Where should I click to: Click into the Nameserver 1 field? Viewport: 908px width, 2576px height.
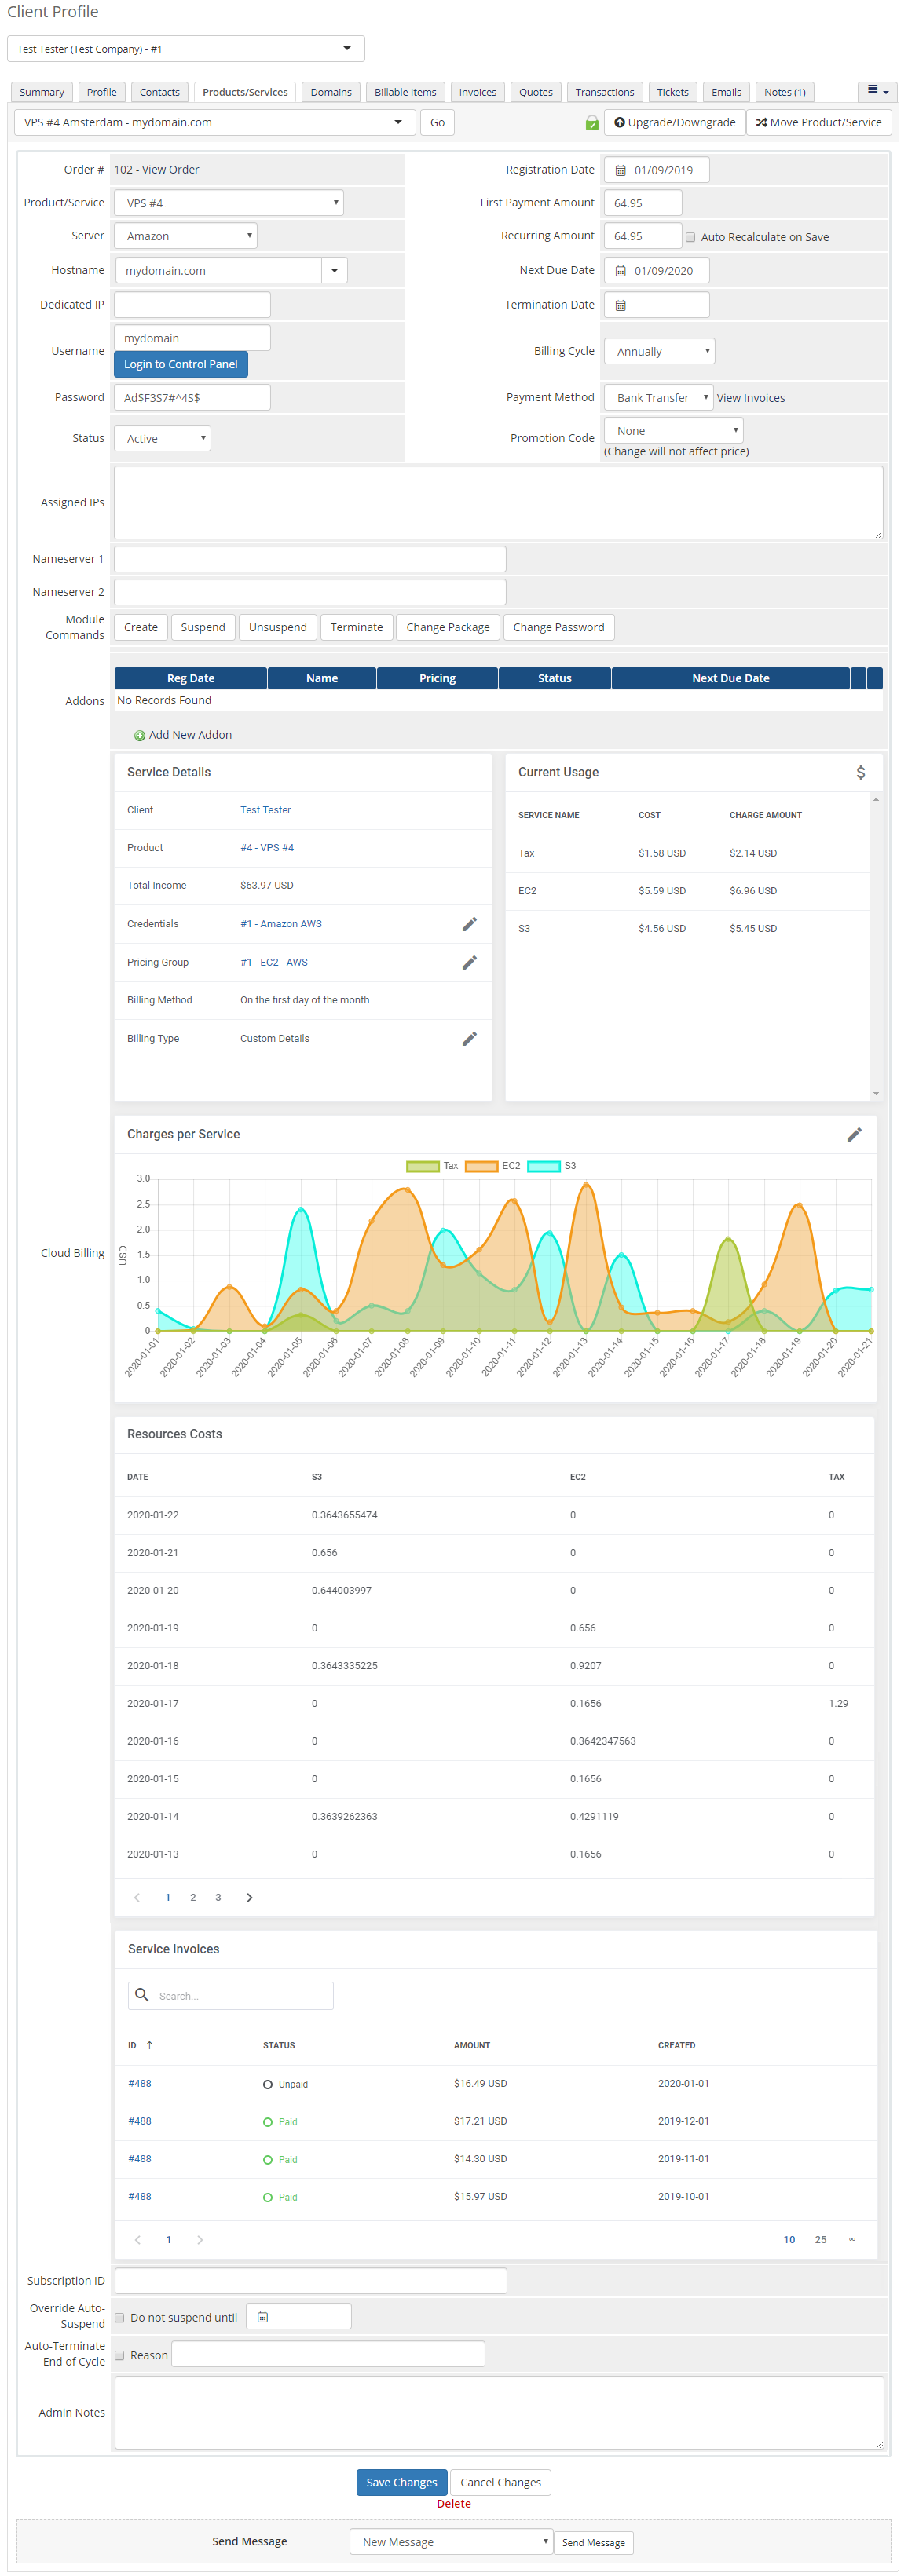click(x=310, y=559)
